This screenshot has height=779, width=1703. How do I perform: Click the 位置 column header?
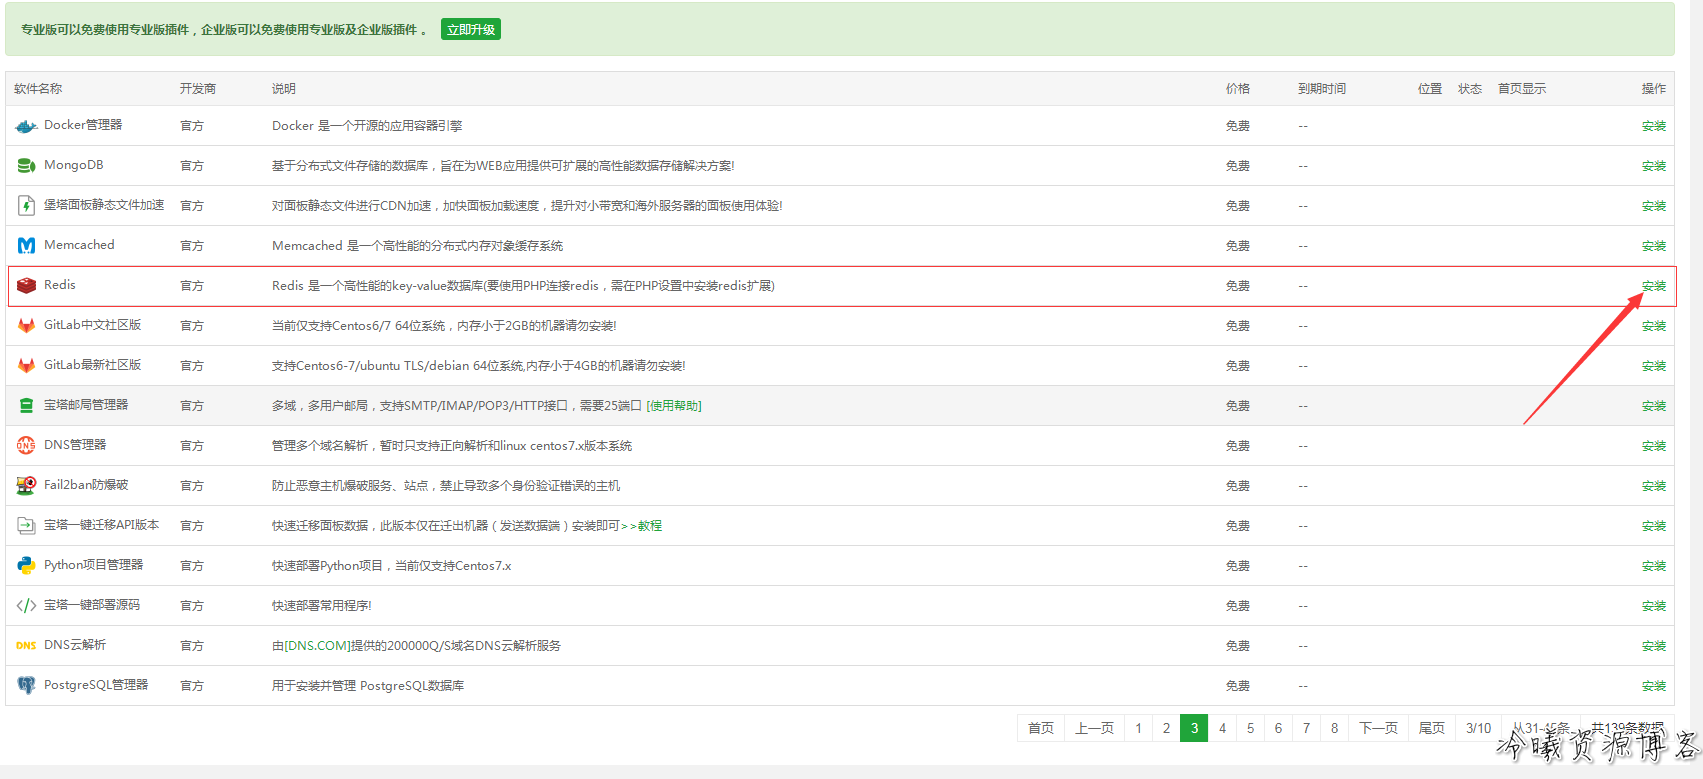(x=1430, y=89)
